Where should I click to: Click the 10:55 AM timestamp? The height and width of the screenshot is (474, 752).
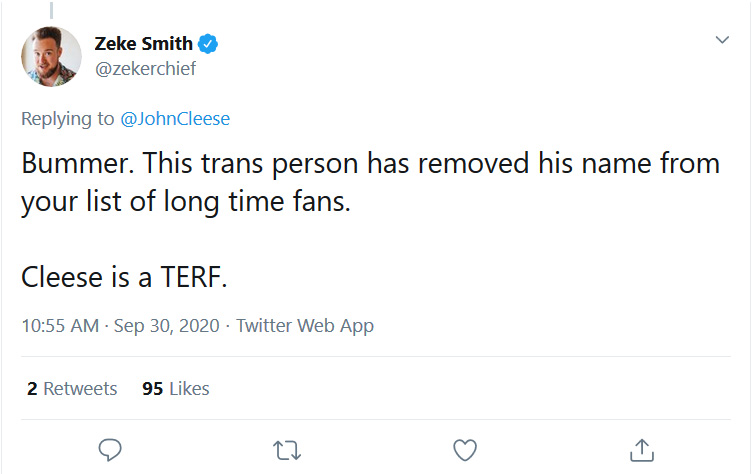pyautogui.click(x=60, y=326)
